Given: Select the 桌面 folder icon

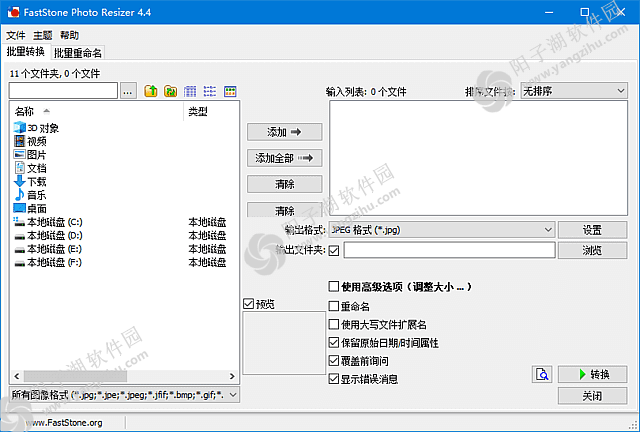Looking at the screenshot, I should [20, 208].
